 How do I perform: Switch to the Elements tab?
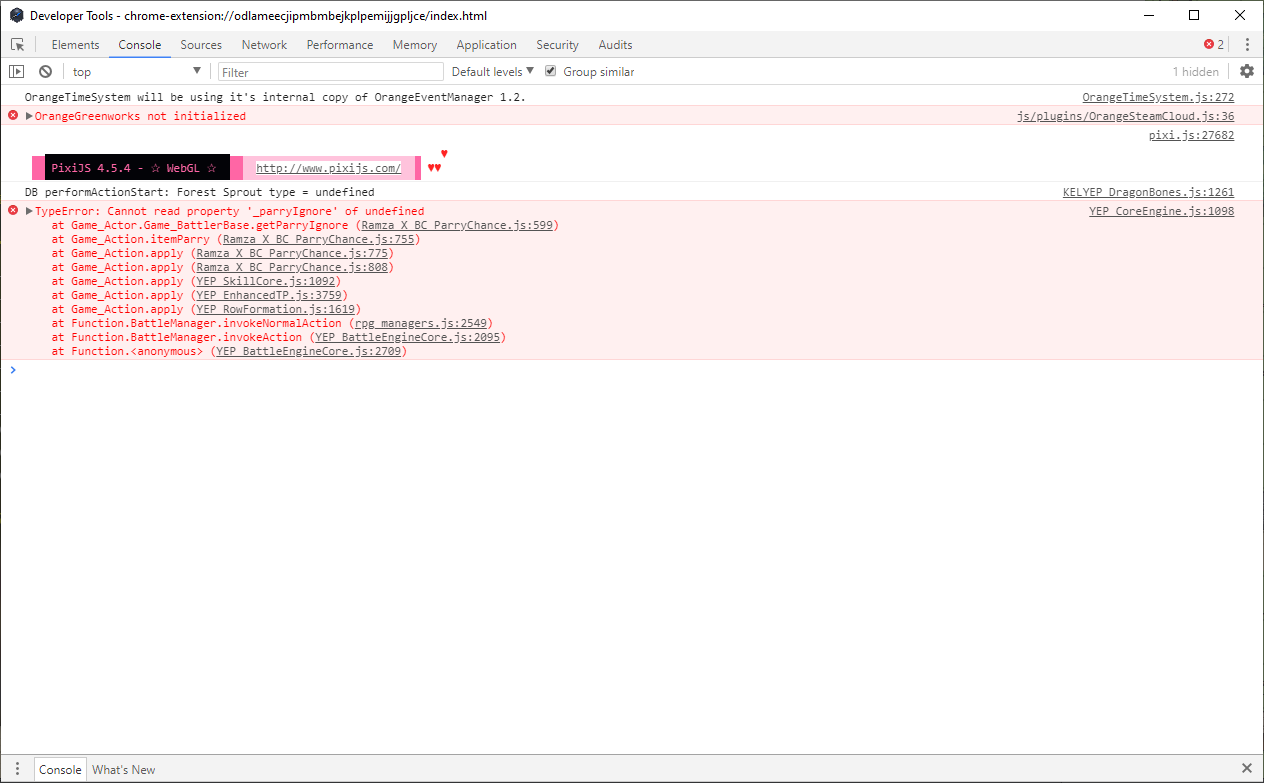point(75,45)
